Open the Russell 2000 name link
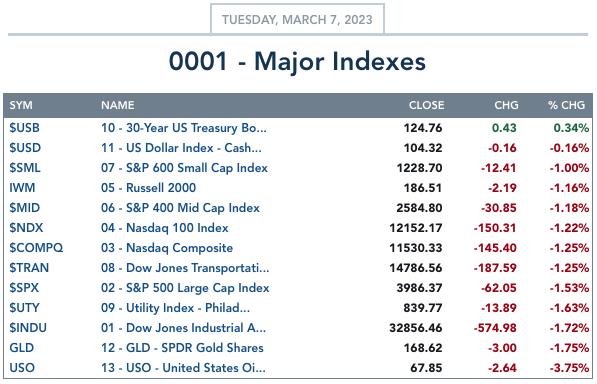This screenshot has width=597, height=384. (148, 188)
